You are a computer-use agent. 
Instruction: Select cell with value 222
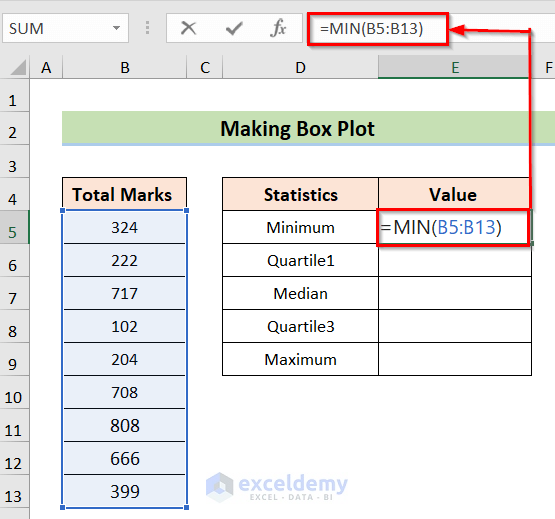click(x=125, y=261)
